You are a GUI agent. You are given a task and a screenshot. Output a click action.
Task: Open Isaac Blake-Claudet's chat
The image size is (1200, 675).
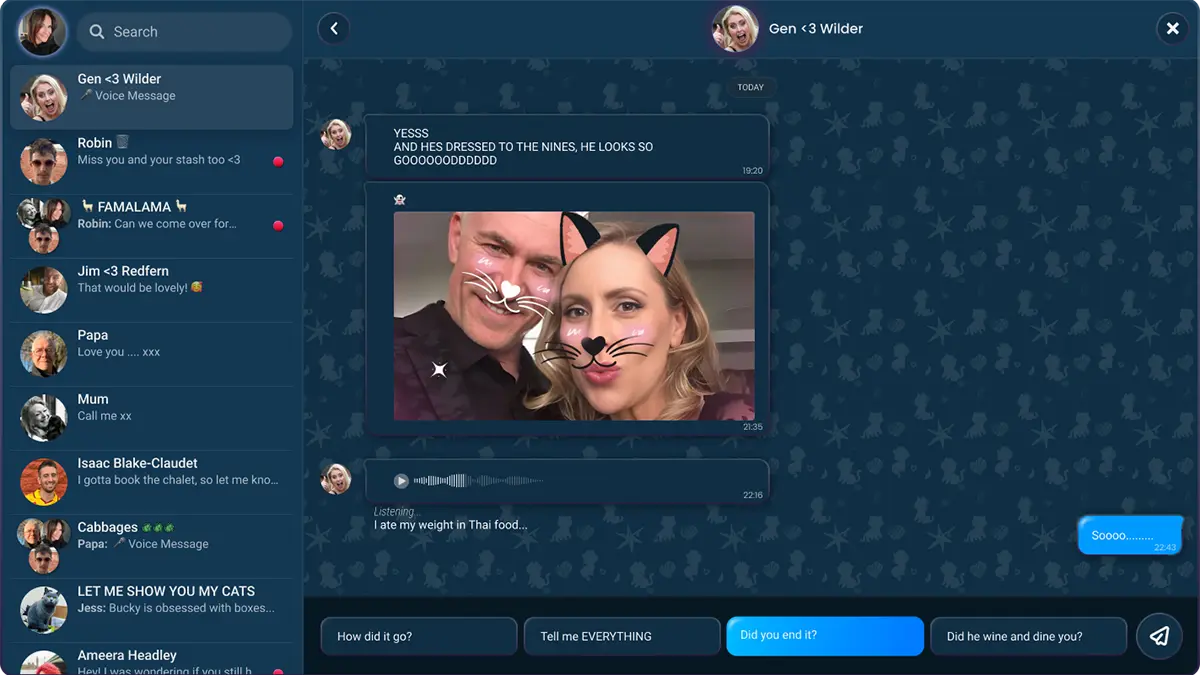pos(152,481)
